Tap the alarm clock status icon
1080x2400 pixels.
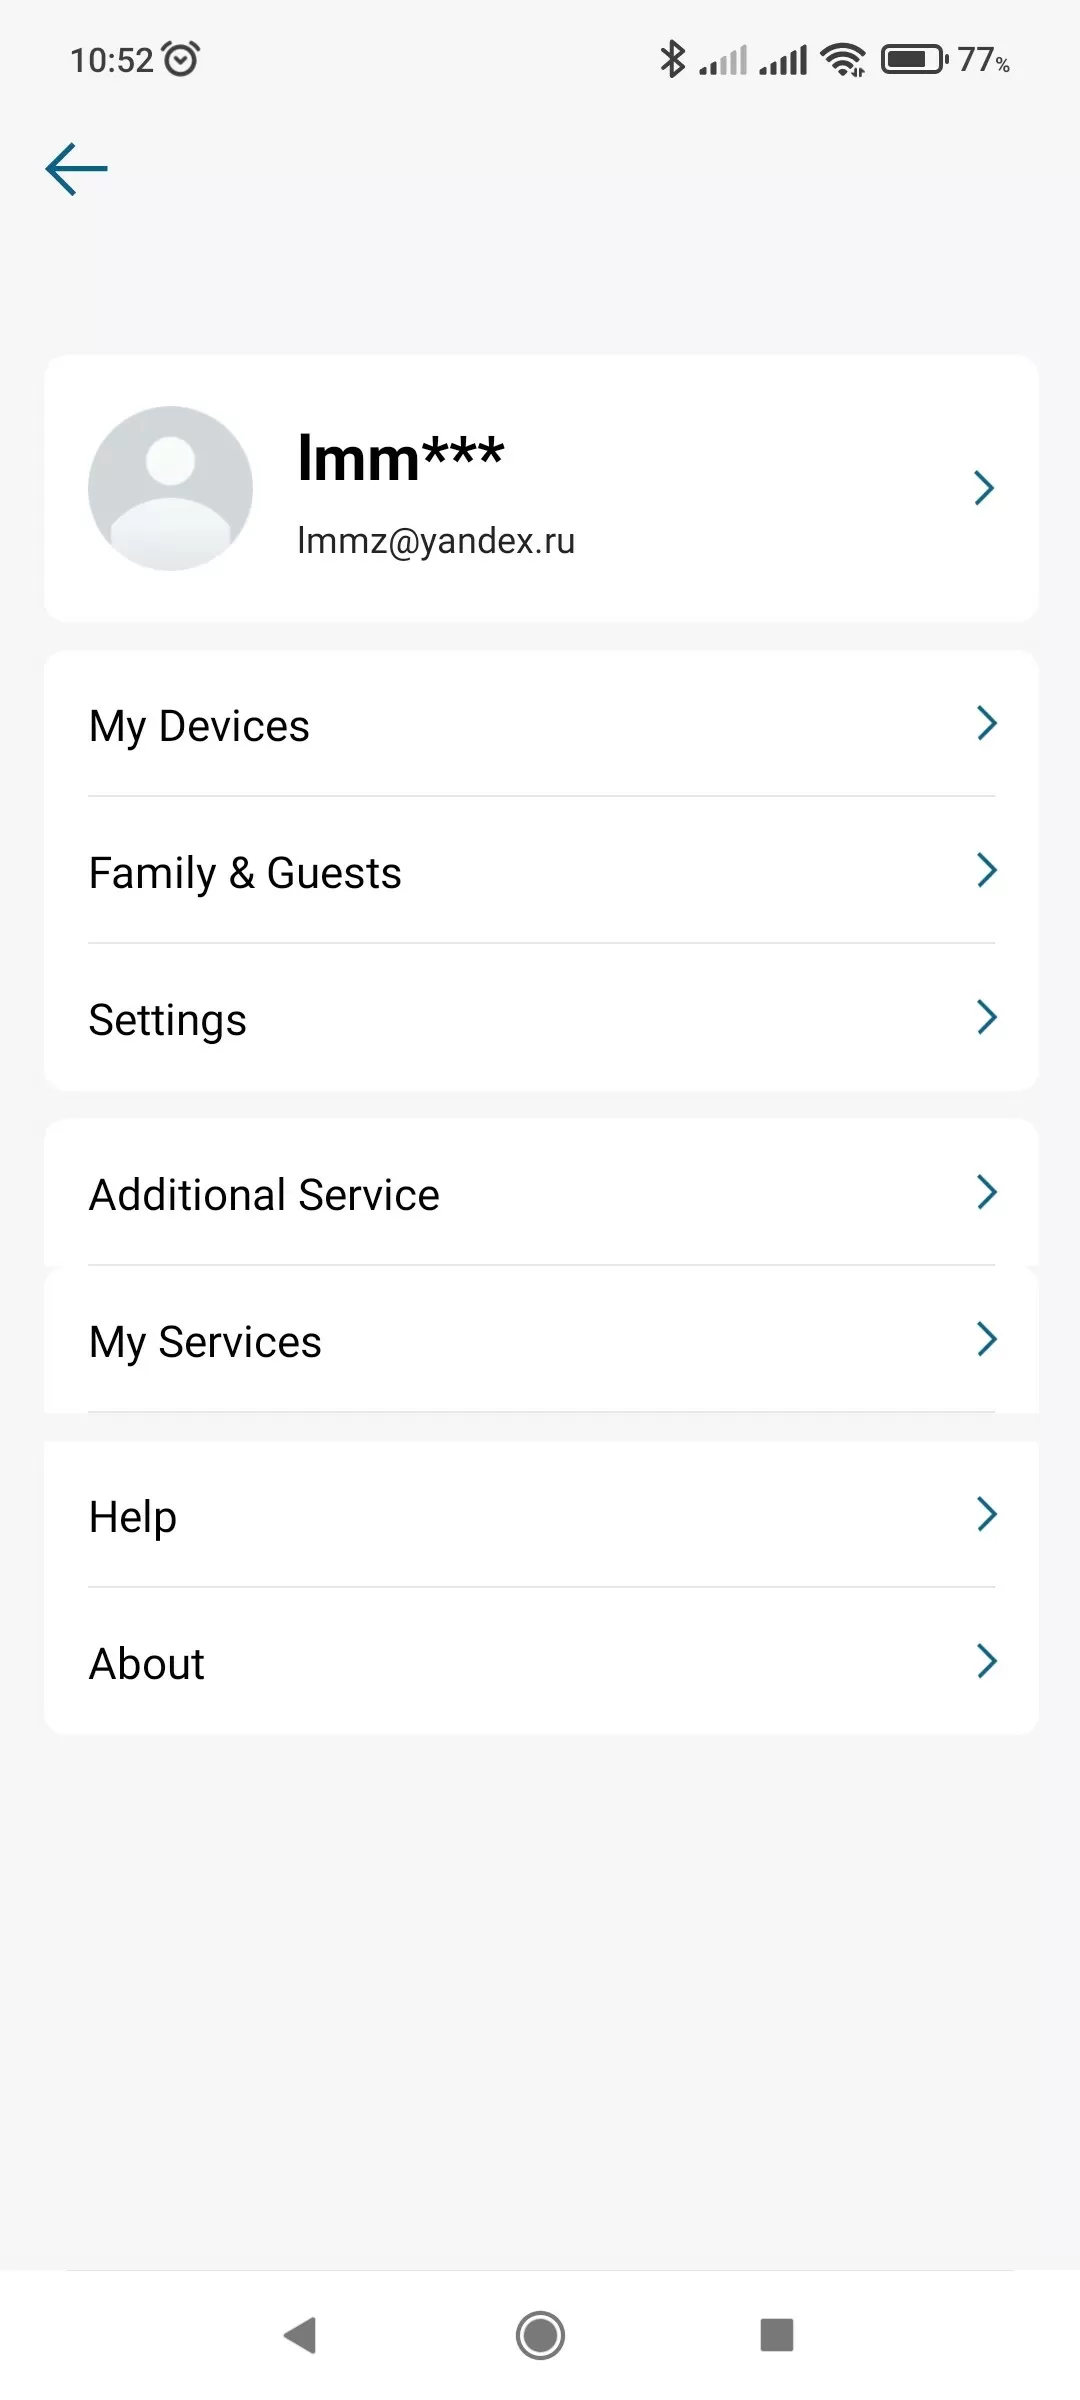pos(181,60)
